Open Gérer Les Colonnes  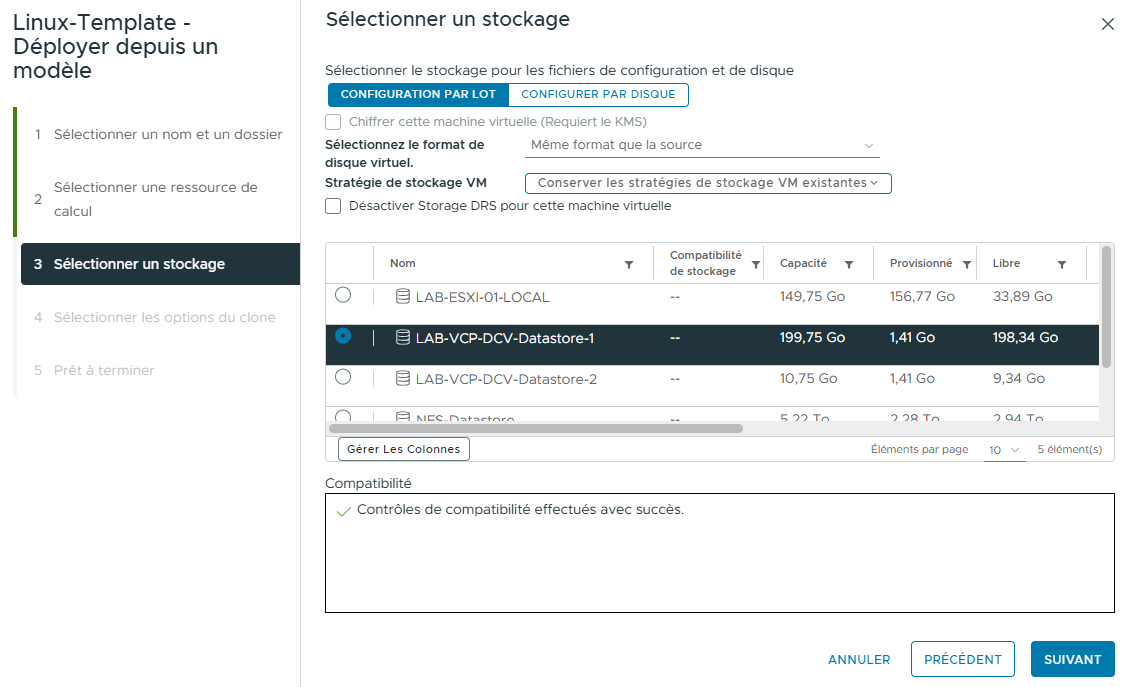(x=403, y=449)
